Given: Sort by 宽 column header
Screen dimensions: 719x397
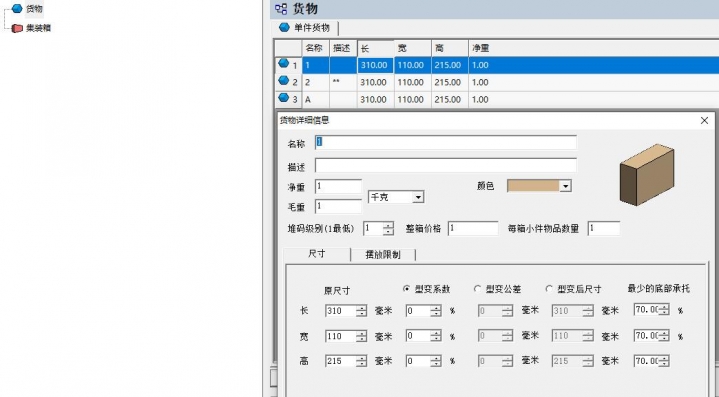Looking at the screenshot, I should [413, 48].
